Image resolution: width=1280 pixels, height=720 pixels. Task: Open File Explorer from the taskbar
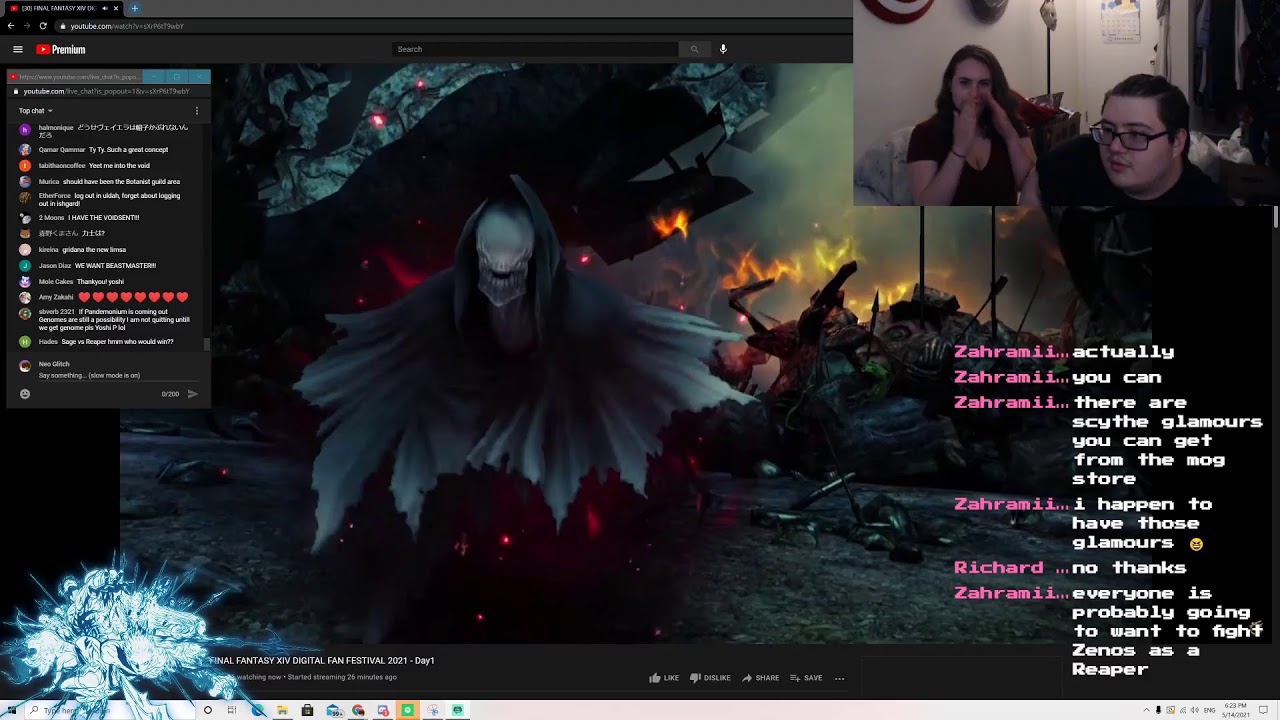click(x=282, y=710)
